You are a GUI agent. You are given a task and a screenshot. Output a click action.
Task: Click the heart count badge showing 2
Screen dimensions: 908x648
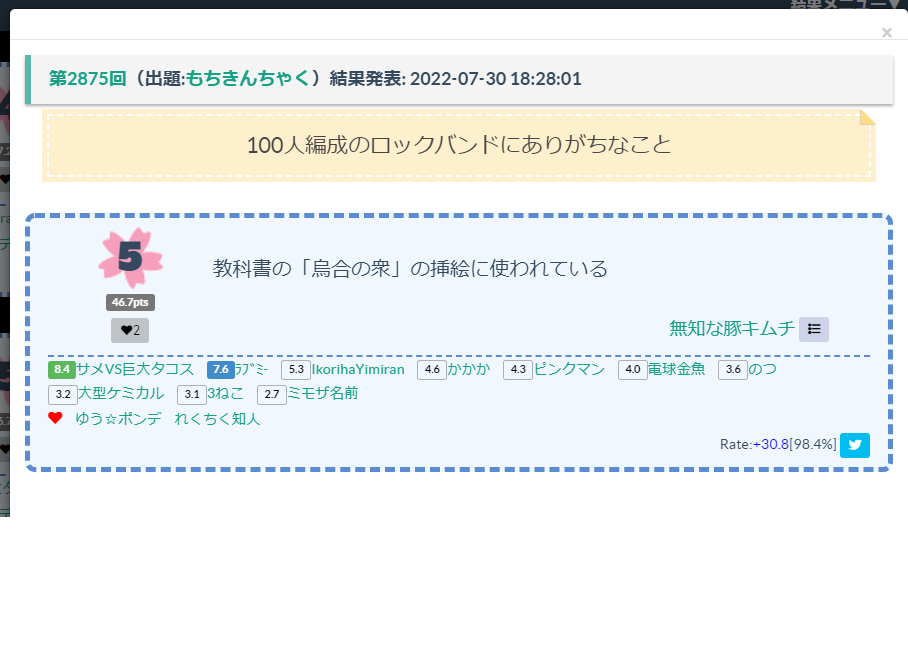(130, 330)
